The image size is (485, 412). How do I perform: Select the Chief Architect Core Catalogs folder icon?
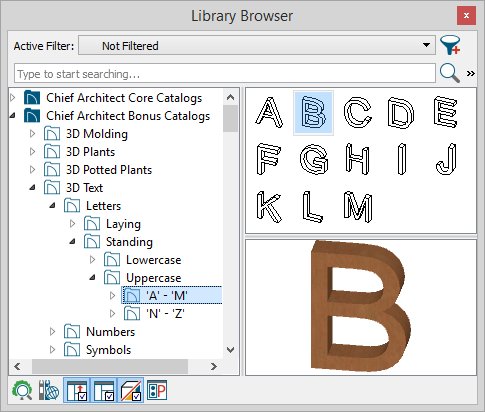pyautogui.click(x=32, y=98)
